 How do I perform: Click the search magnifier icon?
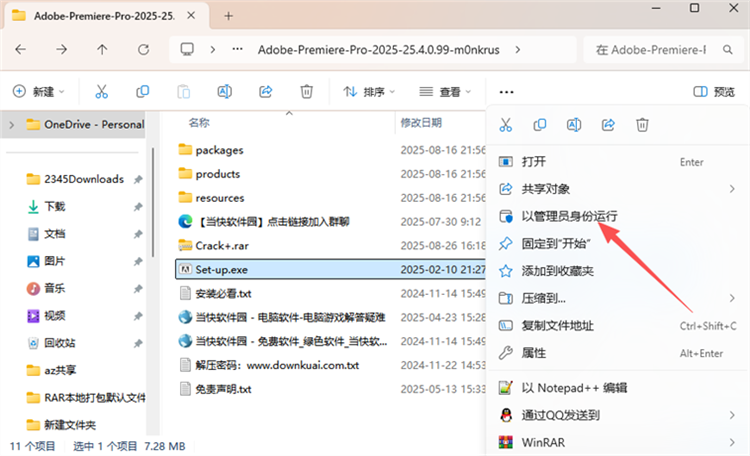click(x=728, y=49)
